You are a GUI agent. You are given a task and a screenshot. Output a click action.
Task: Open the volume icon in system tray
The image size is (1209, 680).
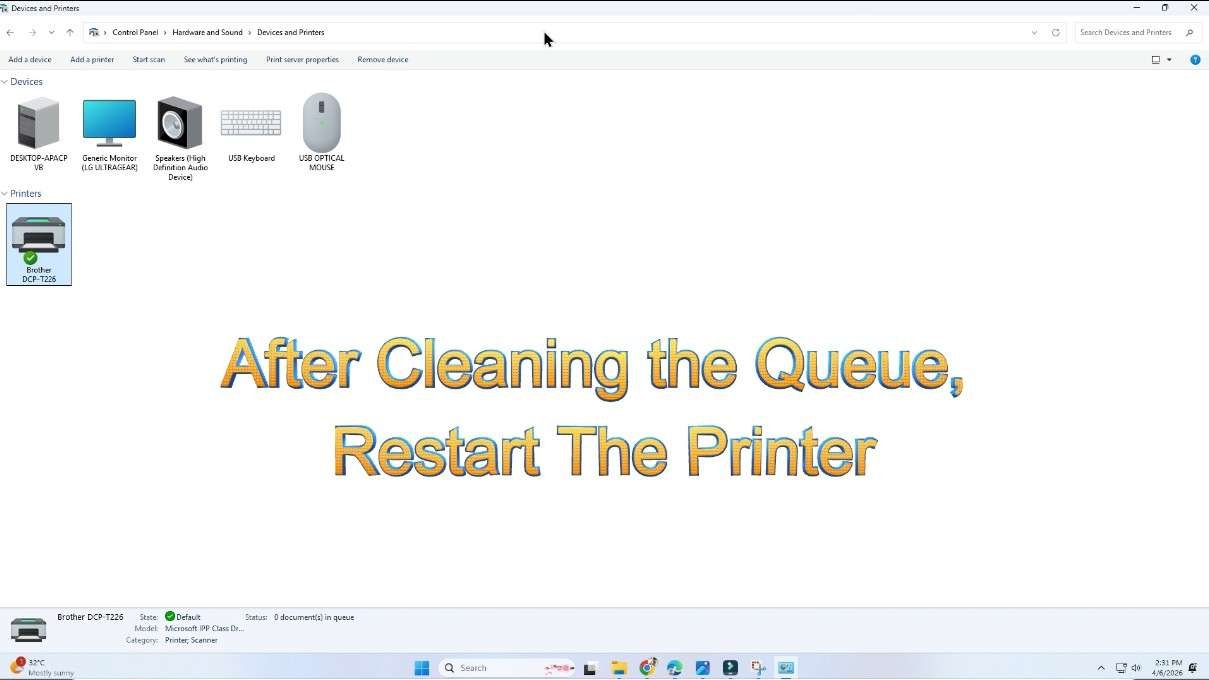click(x=1136, y=668)
